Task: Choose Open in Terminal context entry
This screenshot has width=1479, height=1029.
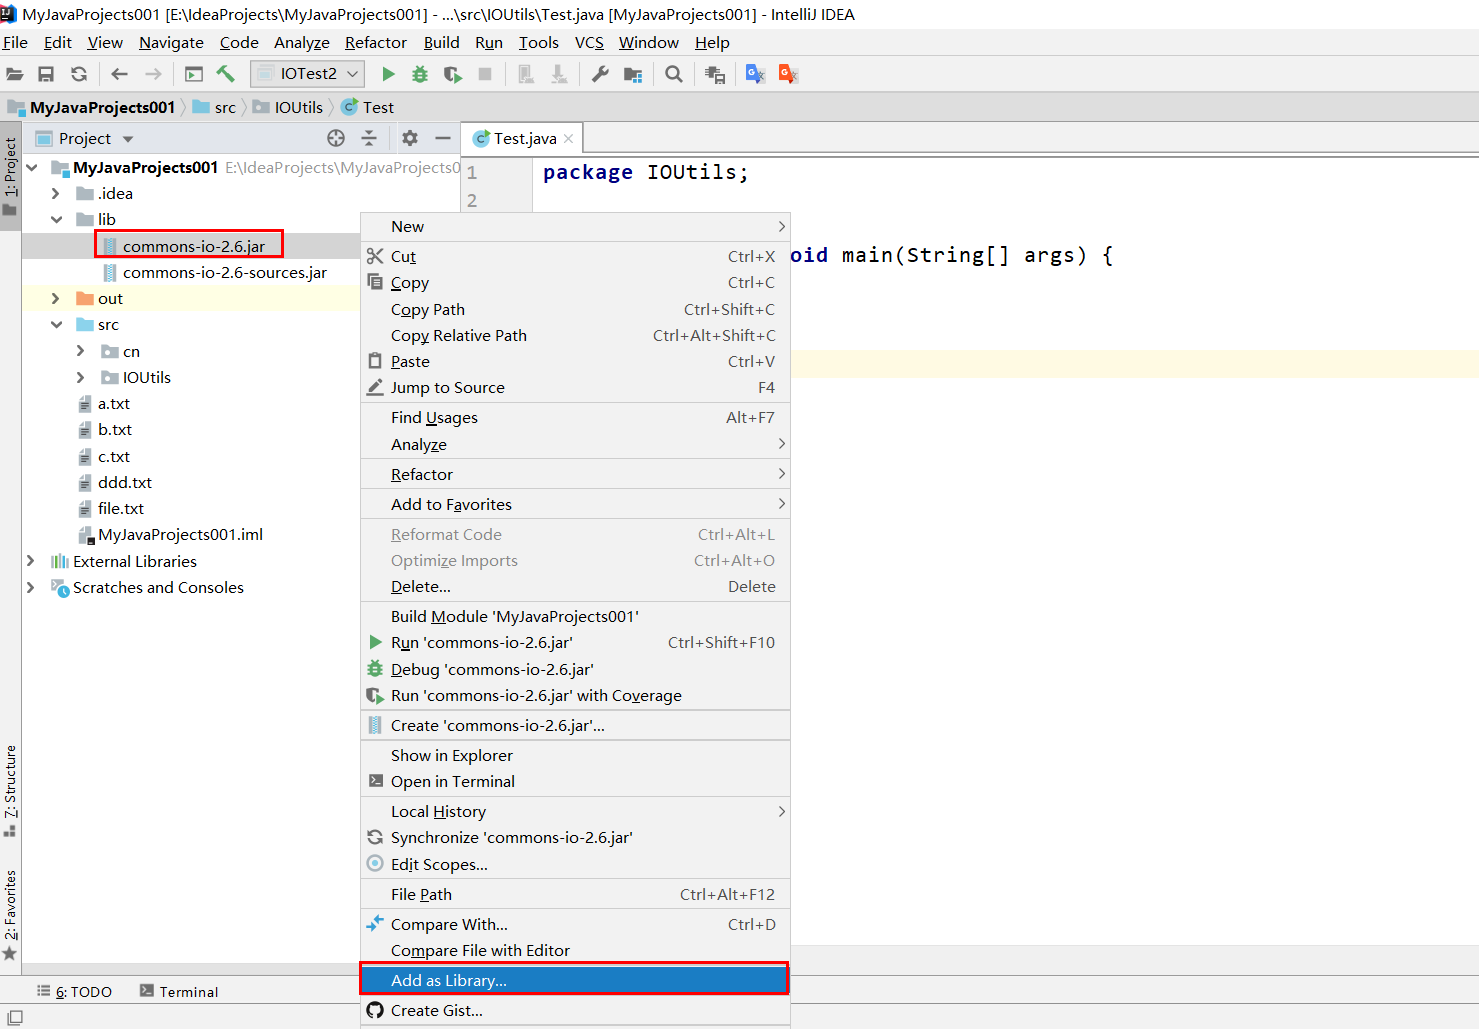Action: (574, 781)
